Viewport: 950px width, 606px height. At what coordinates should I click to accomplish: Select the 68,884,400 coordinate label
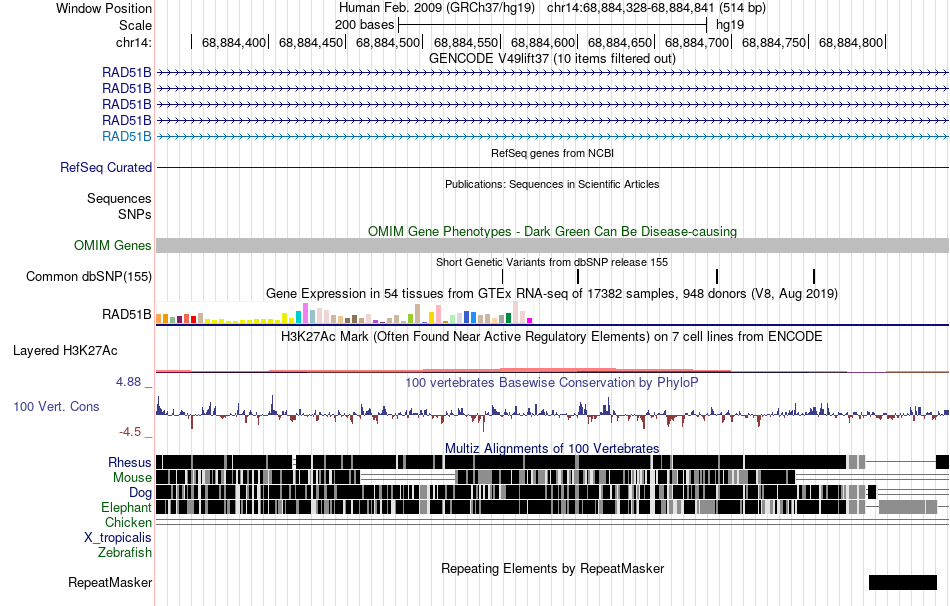point(234,42)
